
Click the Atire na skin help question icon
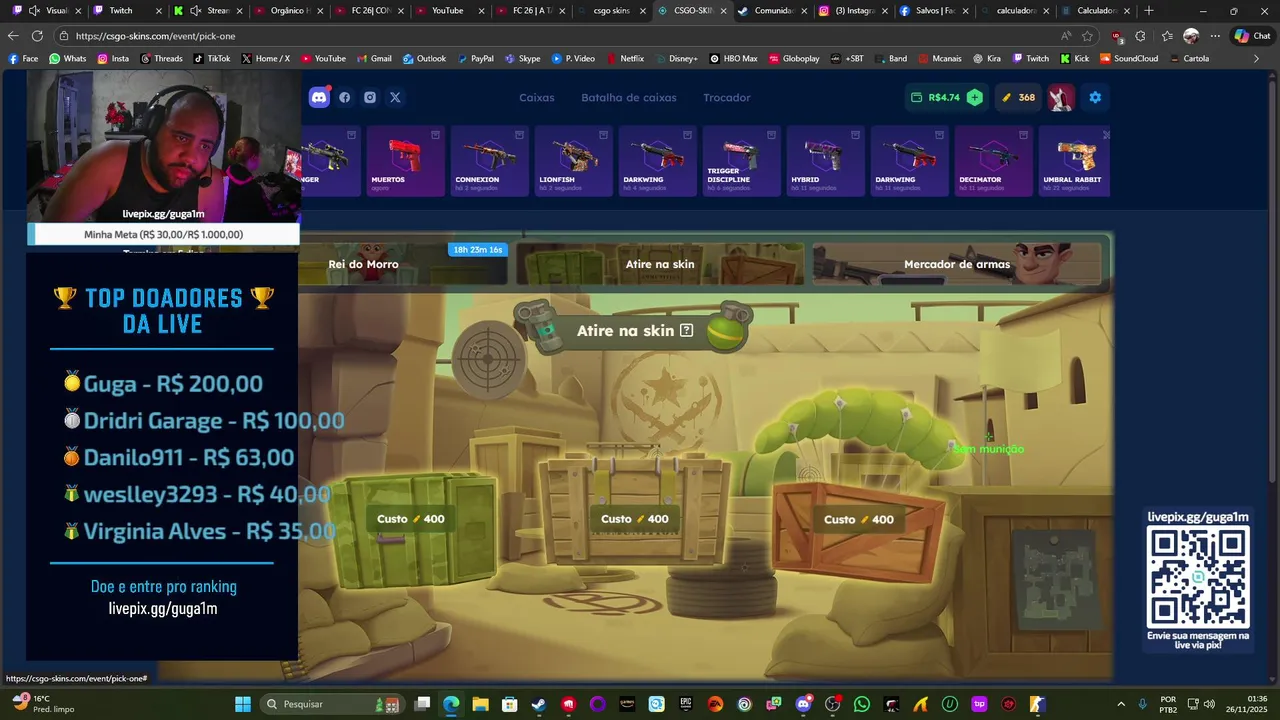686,330
